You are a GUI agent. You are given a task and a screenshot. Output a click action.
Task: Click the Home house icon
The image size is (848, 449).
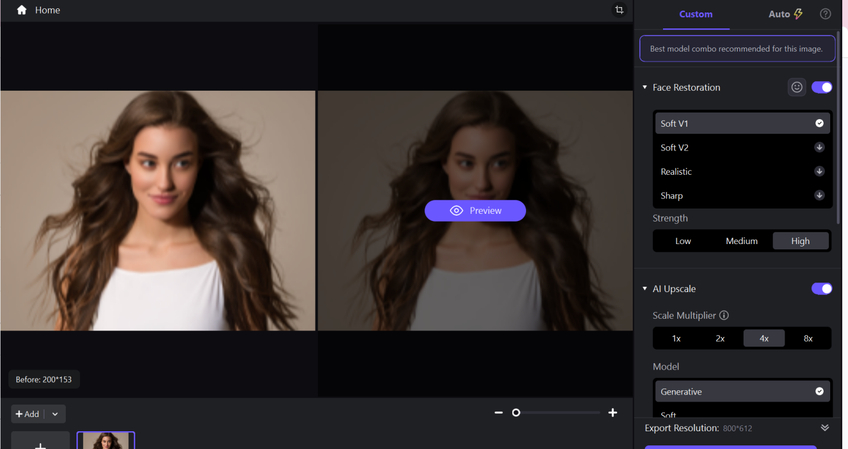tap(22, 10)
